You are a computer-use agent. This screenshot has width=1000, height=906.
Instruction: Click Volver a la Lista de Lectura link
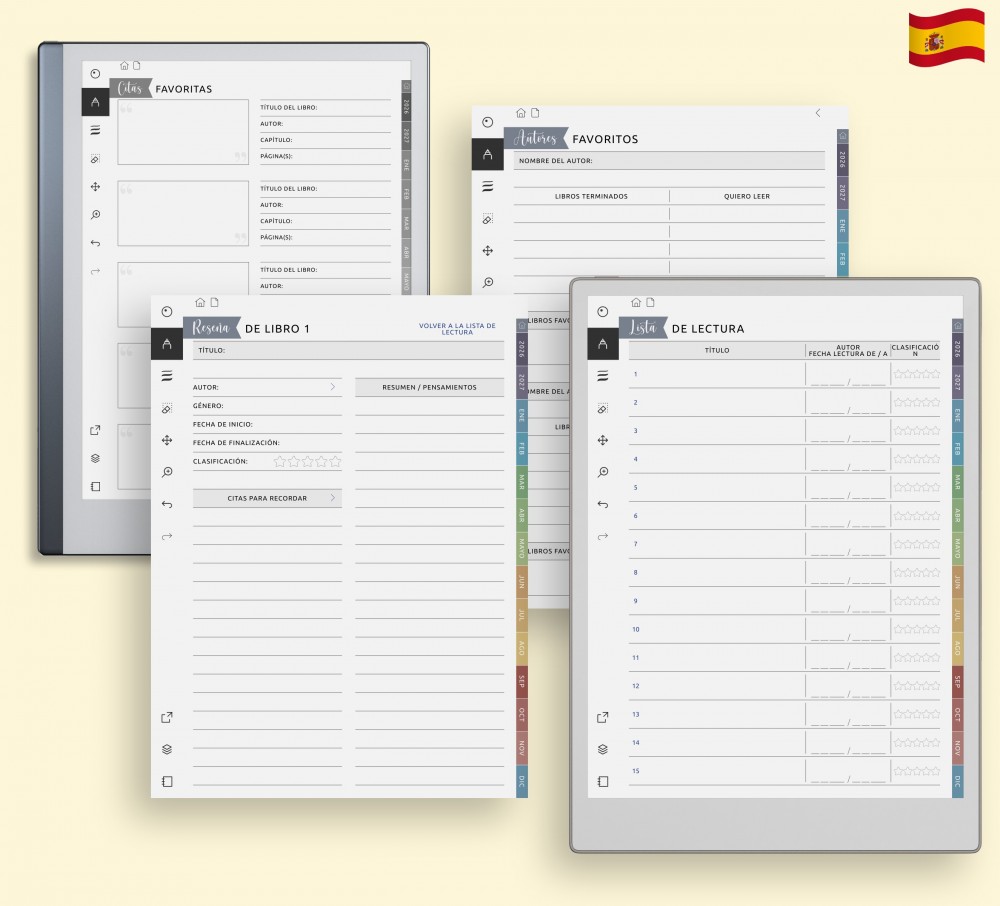[x=457, y=329]
